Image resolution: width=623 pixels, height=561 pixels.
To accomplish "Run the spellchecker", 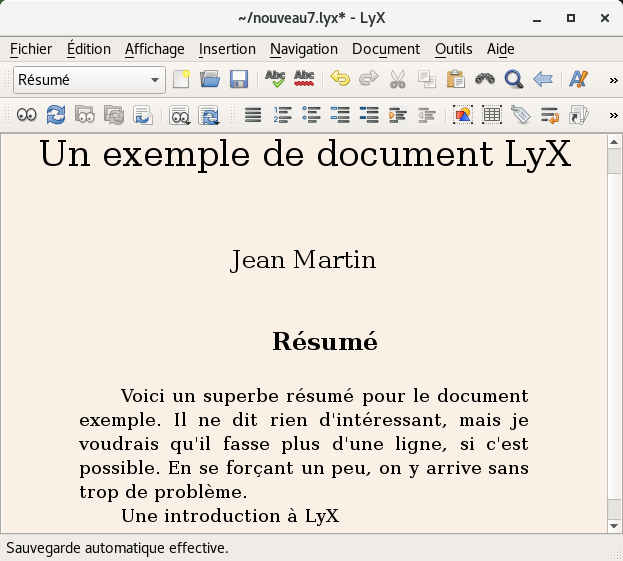I will pos(275,79).
